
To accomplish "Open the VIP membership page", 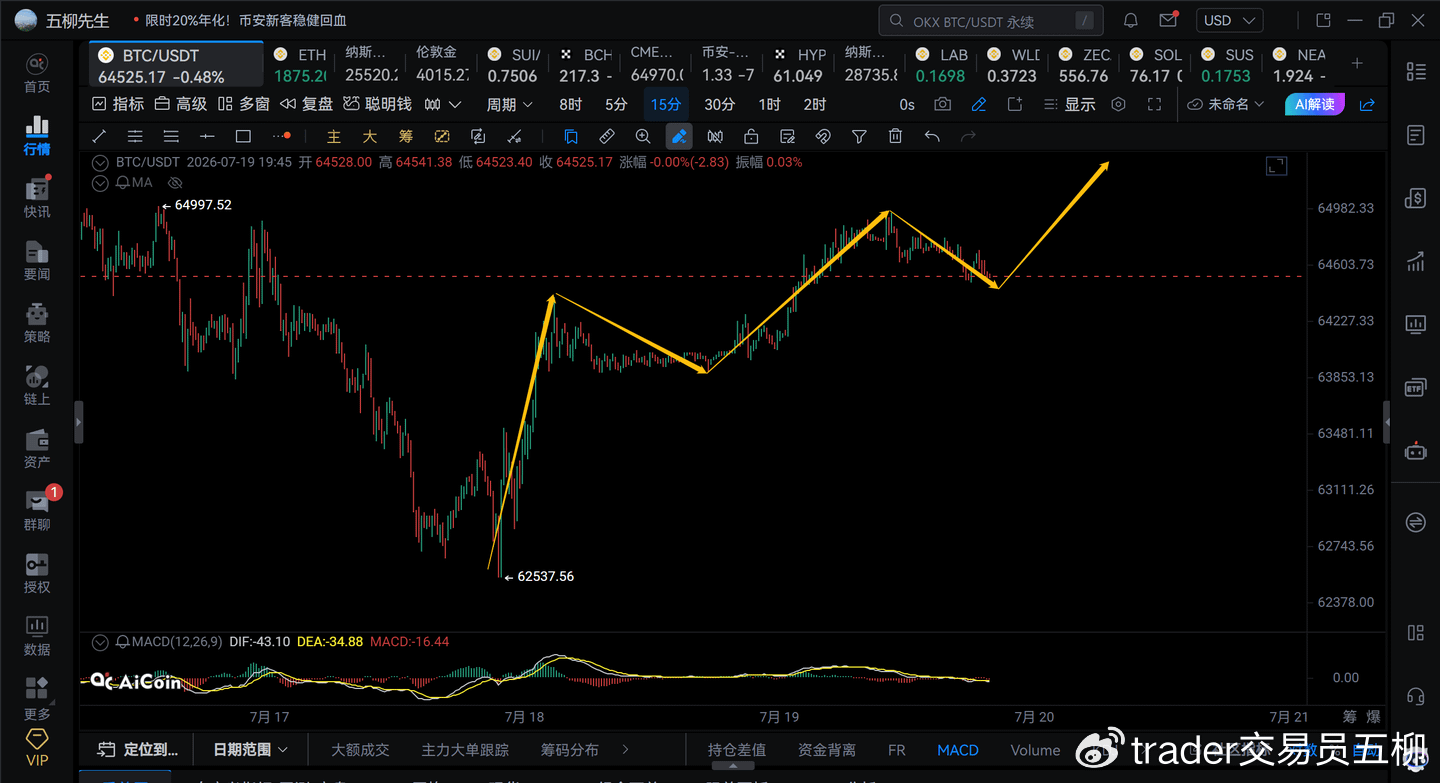I will (37, 746).
